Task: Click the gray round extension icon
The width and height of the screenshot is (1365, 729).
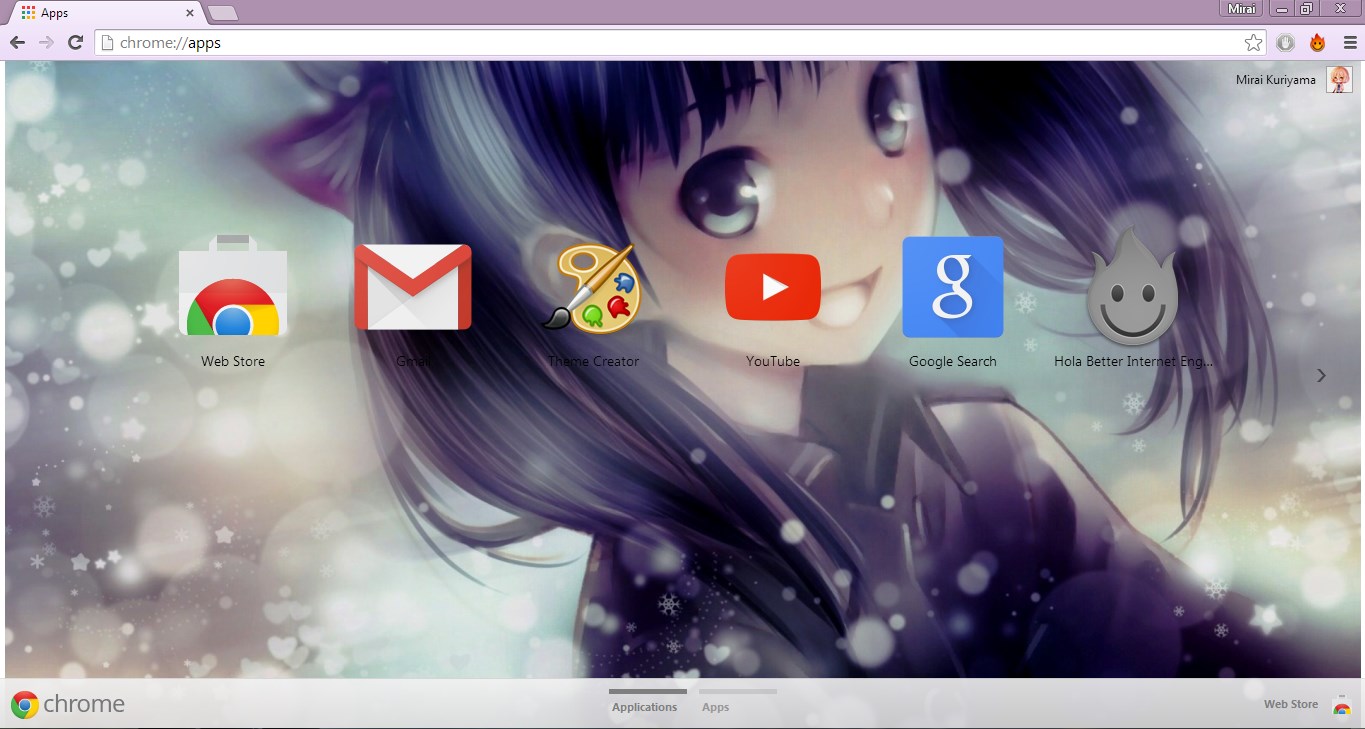Action: coord(1286,43)
